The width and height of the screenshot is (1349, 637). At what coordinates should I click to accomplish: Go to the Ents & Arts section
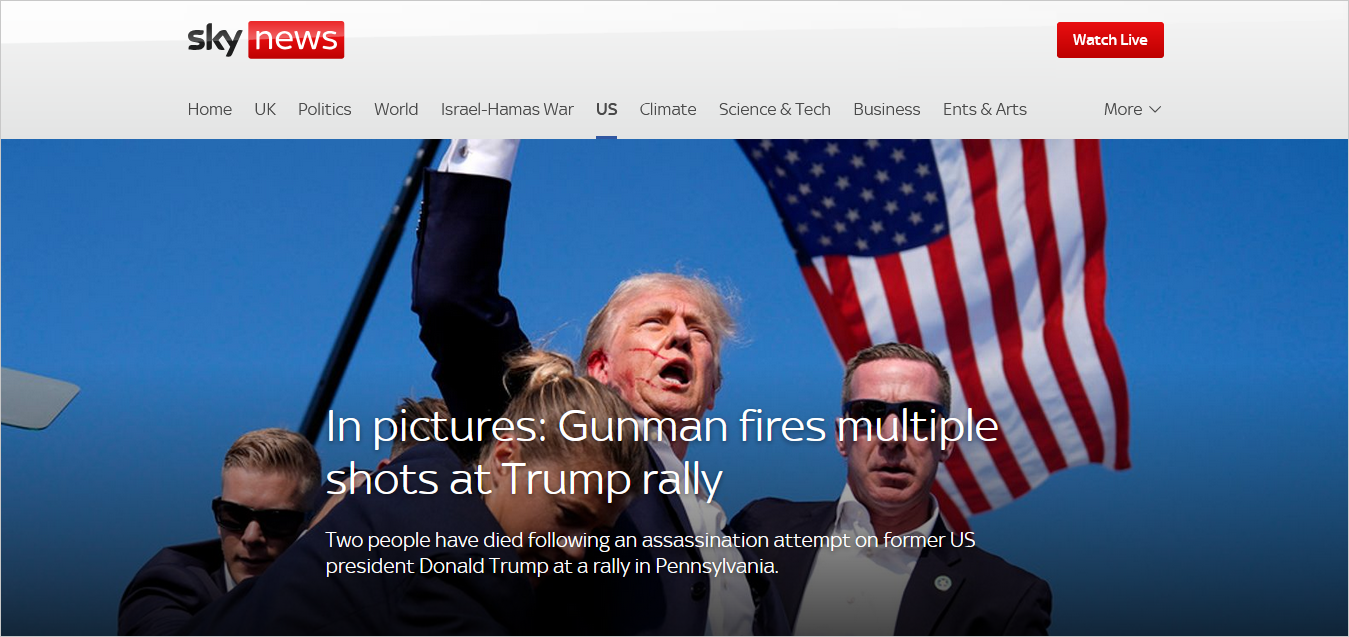[x=984, y=109]
